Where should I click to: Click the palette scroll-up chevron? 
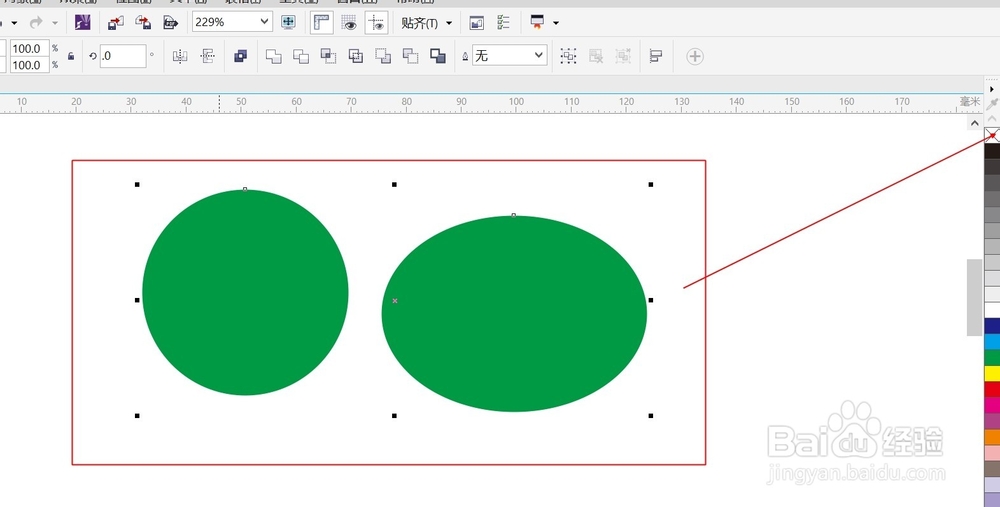992,119
